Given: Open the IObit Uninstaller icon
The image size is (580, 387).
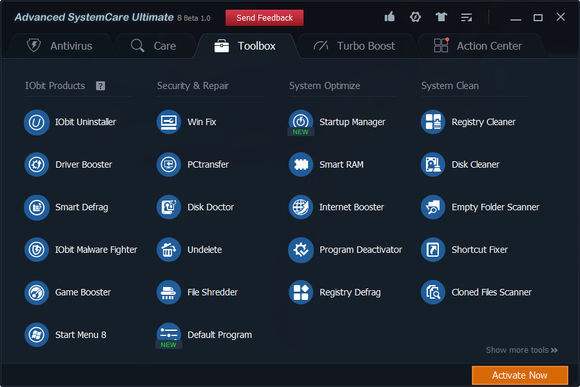Looking at the screenshot, I should coord(37,122).
